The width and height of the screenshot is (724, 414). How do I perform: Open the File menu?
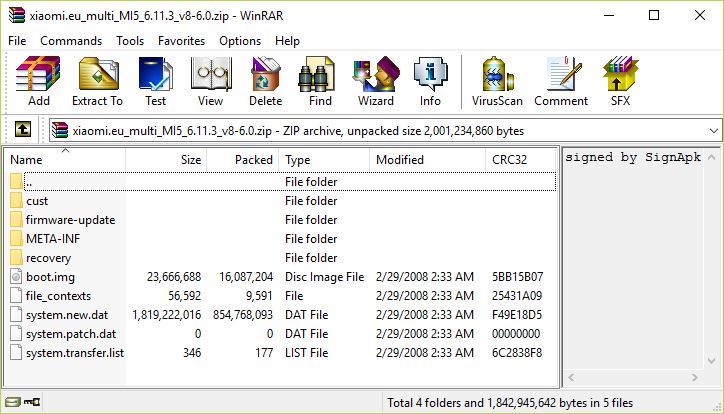tap(17, 41)
